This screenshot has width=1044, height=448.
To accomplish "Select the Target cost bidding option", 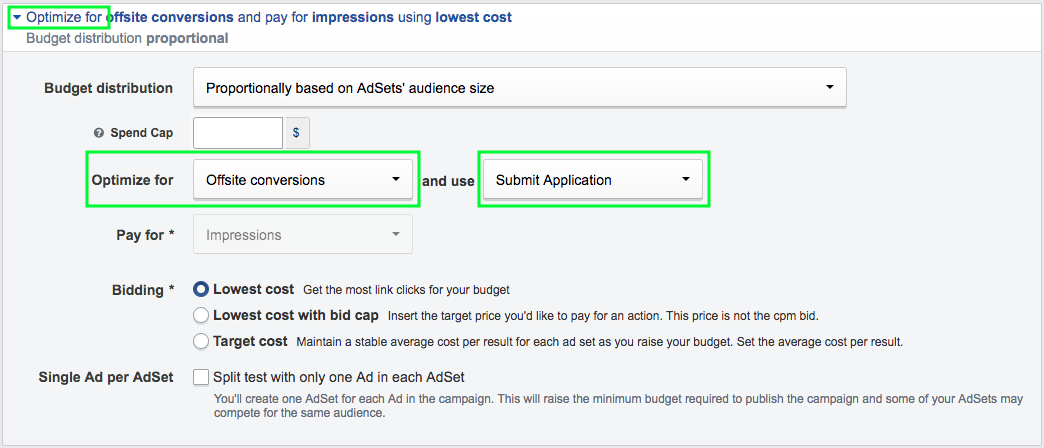I will 201,341.
